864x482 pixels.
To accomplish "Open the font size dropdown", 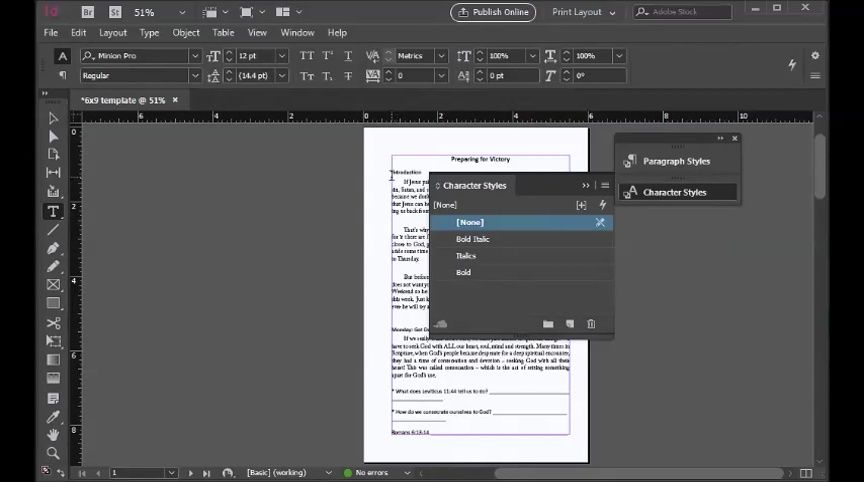I will click(x=282, y=56).
